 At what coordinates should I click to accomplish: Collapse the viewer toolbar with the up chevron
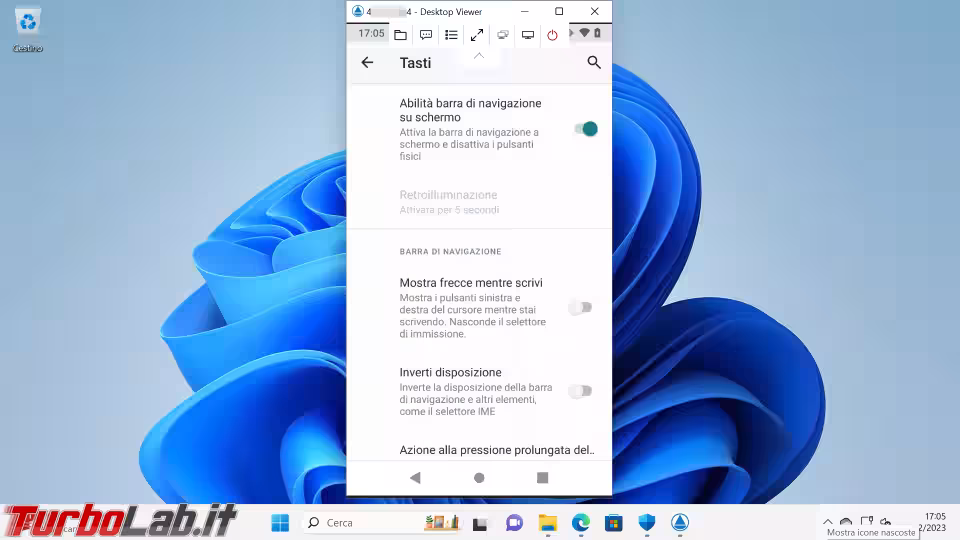point(479,56)
